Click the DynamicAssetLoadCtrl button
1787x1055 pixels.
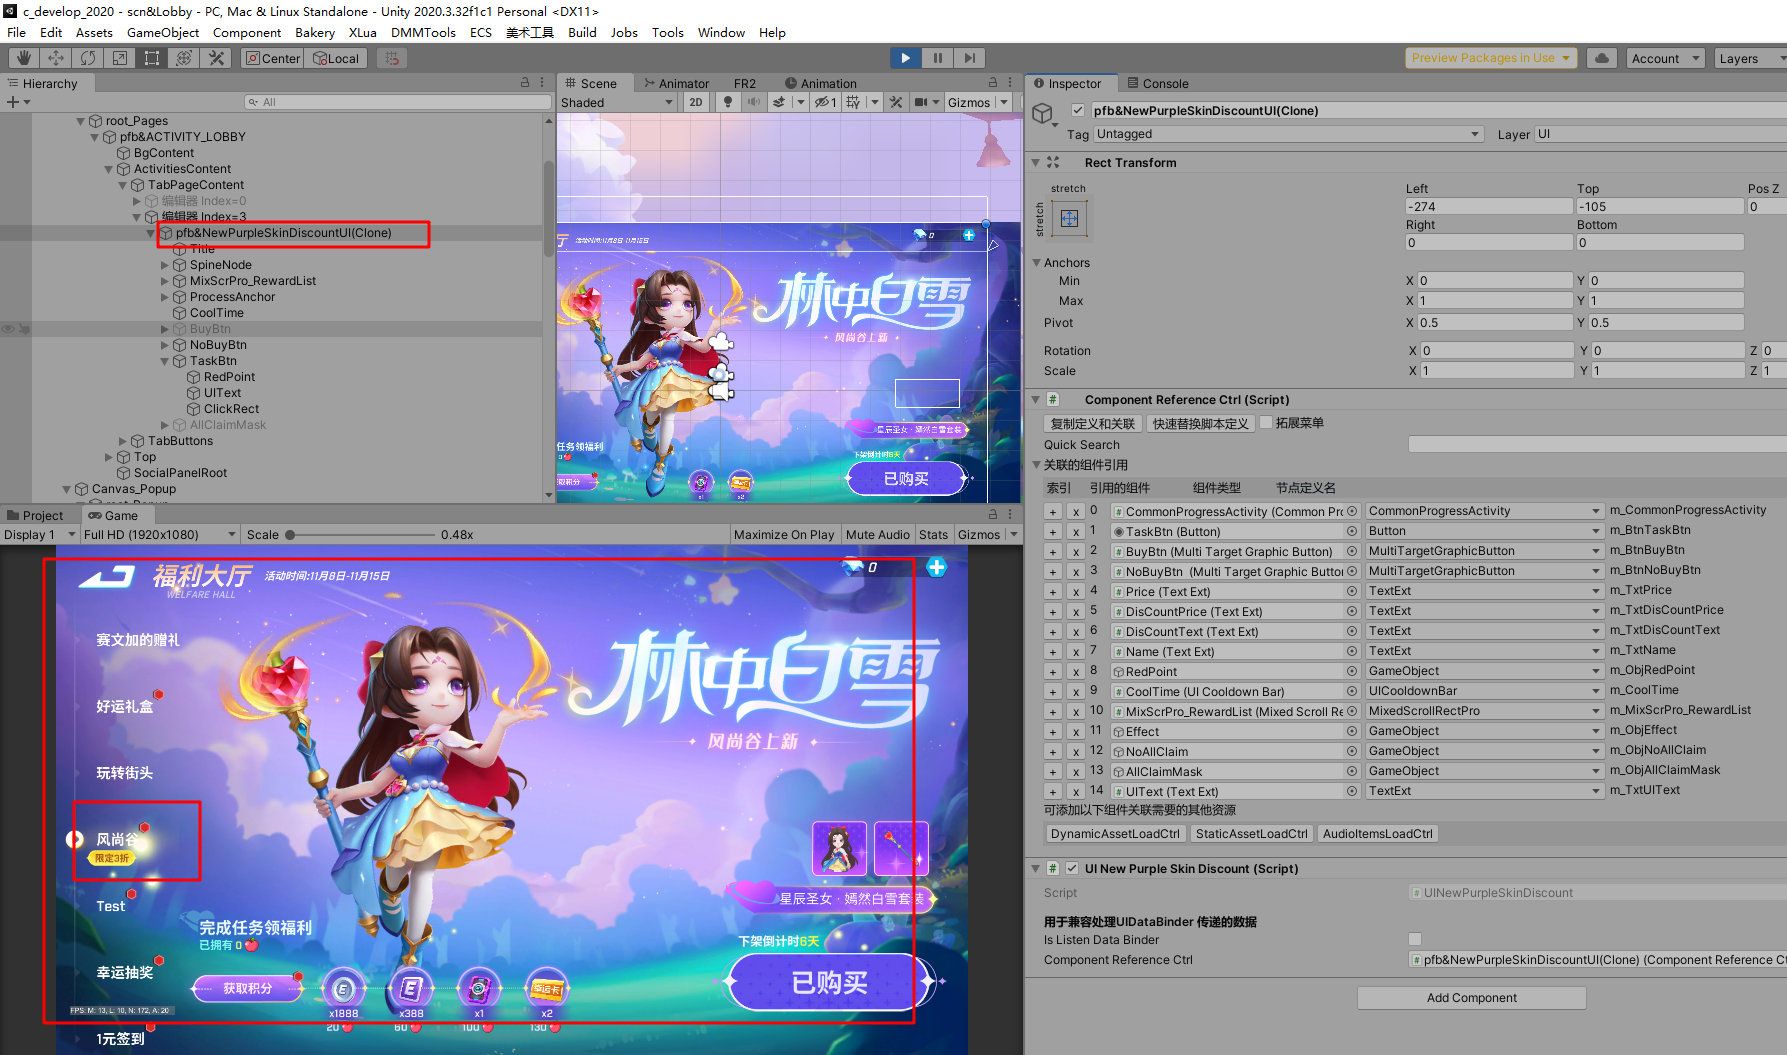(1115, 833)
